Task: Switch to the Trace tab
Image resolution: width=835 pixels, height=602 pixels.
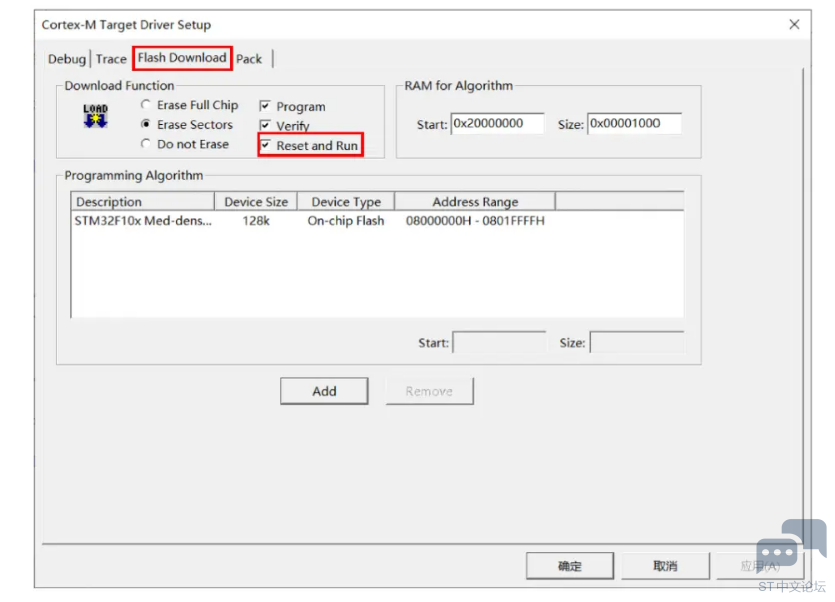Action: coord(111,59)
